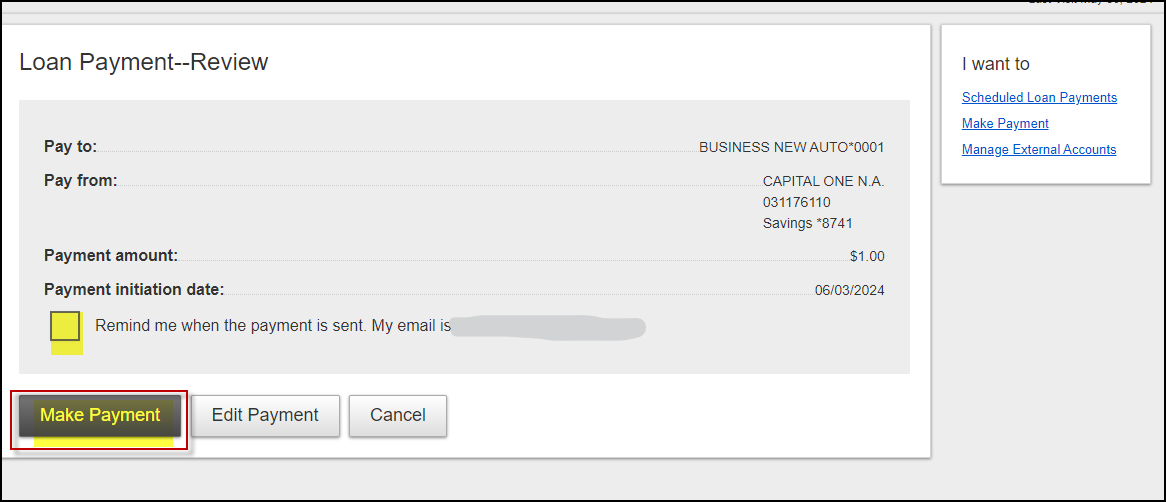Select the payment amount value $1.00
The height and width of the screenshot is (502, 1166).
tap(867, 257)
